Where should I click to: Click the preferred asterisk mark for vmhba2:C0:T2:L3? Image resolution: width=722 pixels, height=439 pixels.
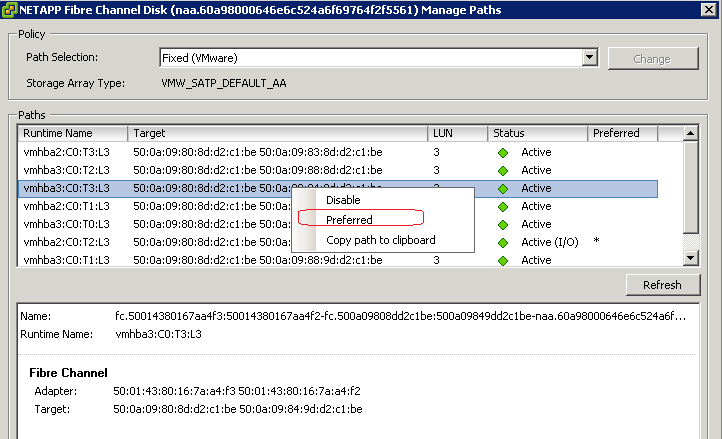pos(596,241)
